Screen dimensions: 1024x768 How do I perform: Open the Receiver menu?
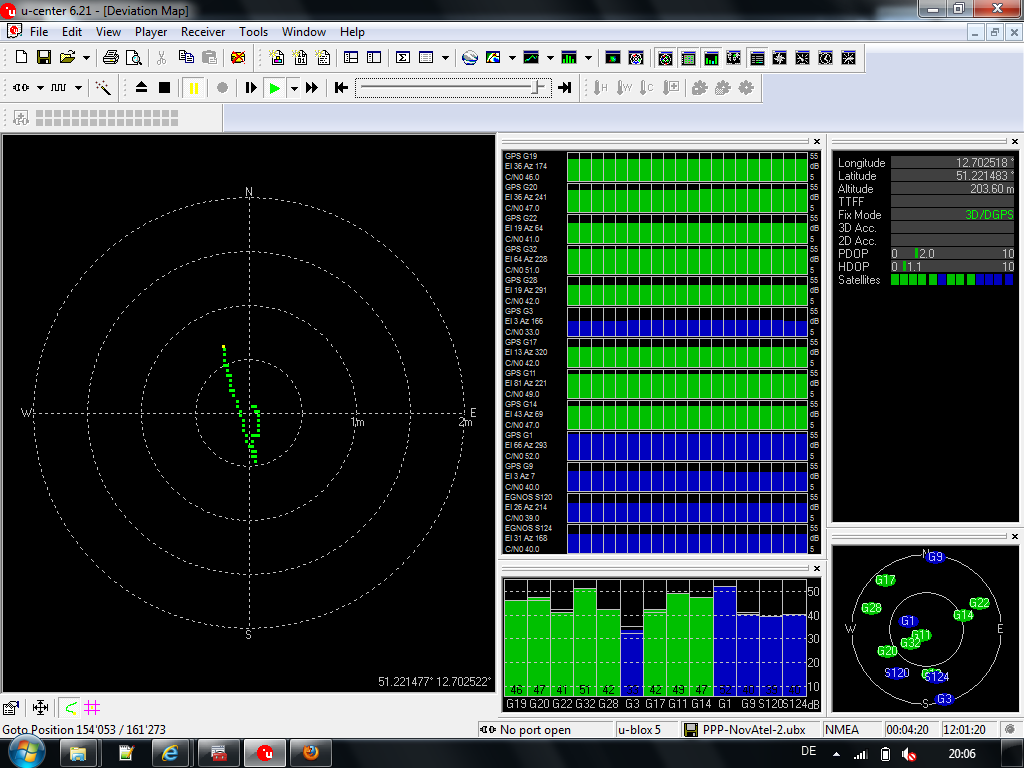pos(203,32)
